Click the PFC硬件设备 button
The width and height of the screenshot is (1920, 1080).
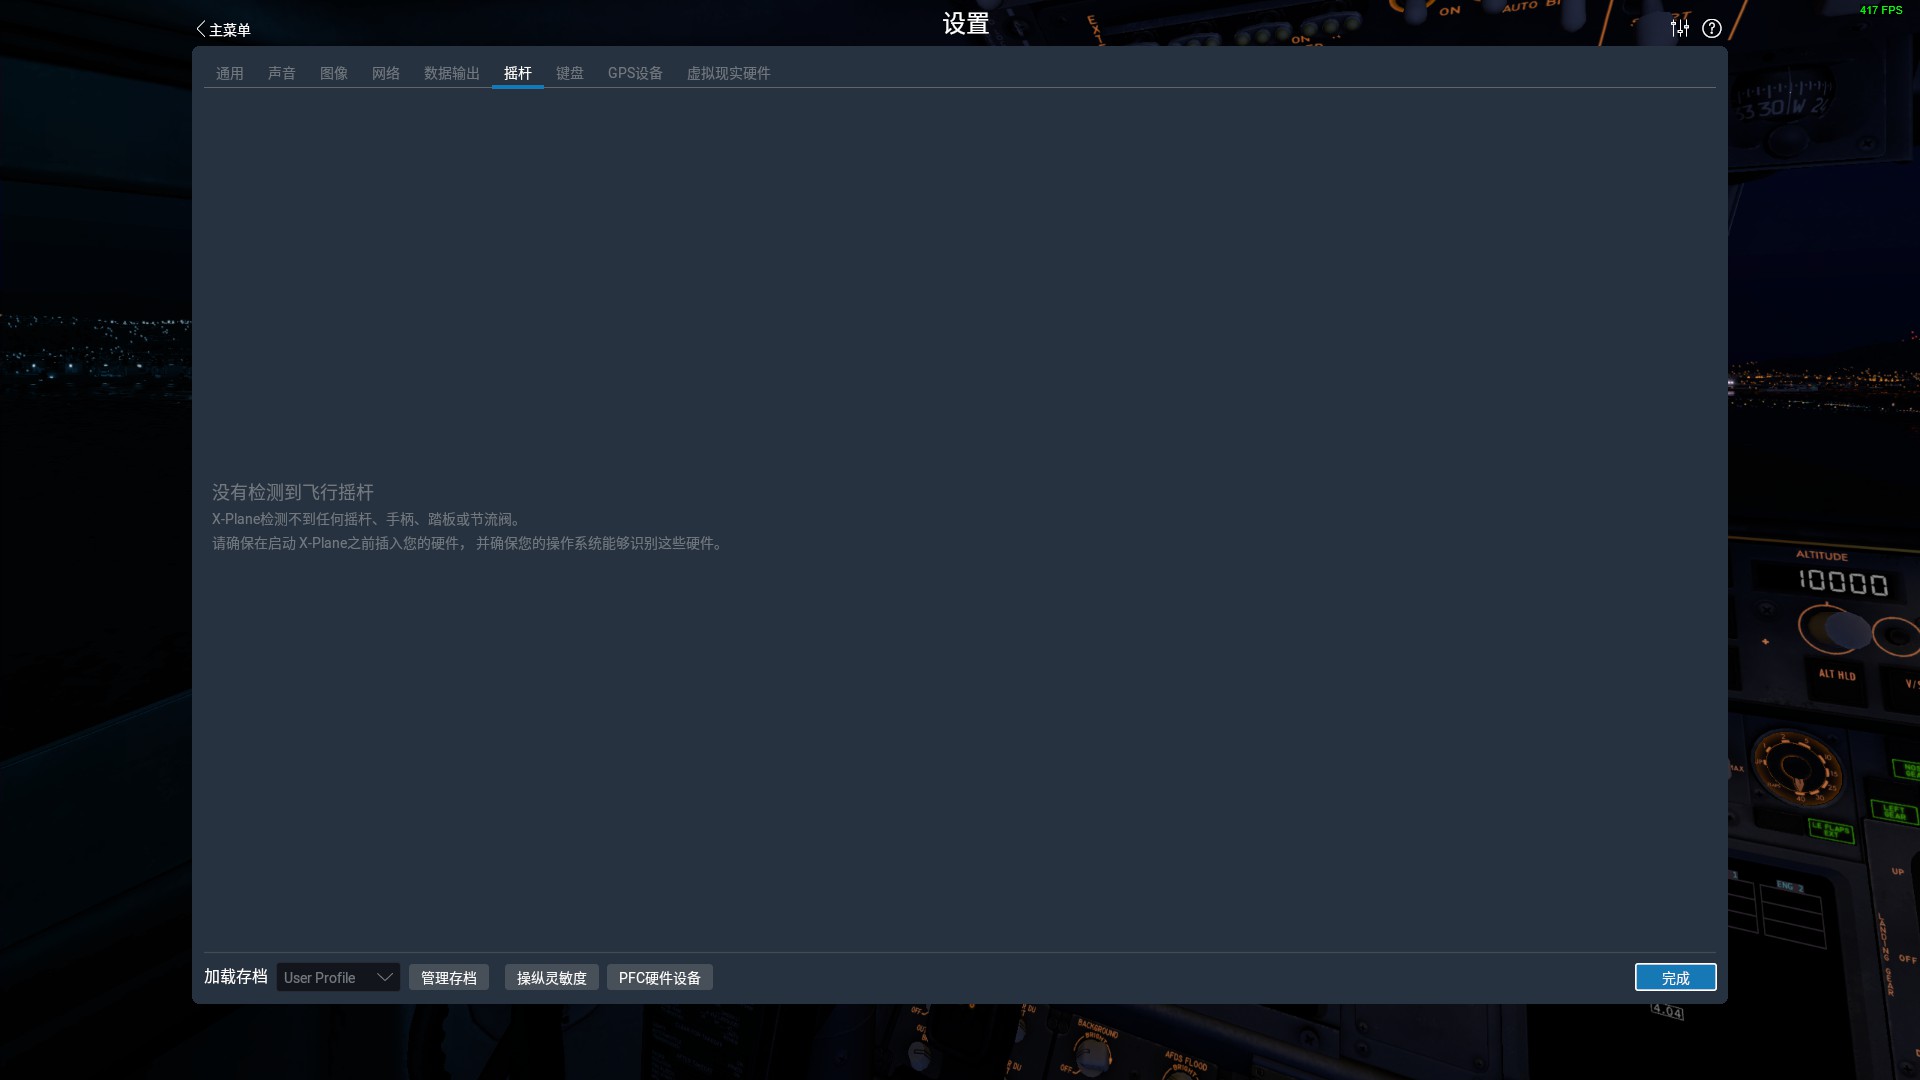[659, 977]
